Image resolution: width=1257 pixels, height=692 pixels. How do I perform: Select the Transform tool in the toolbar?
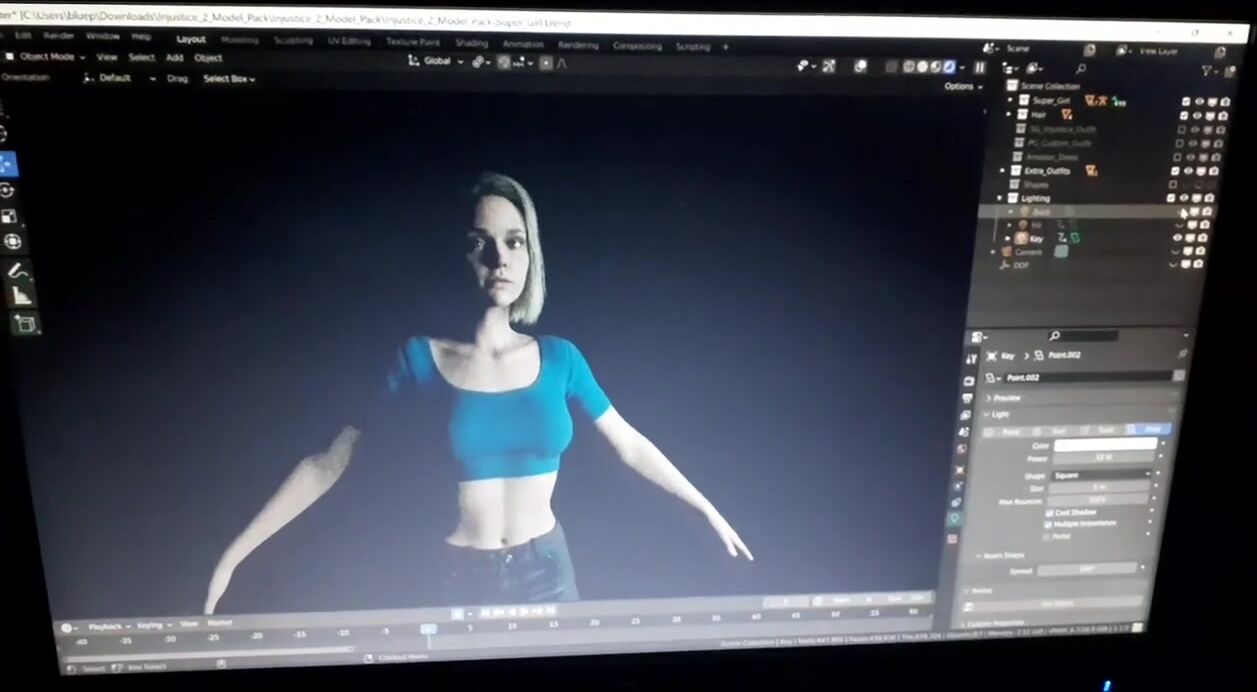point(12,242)
